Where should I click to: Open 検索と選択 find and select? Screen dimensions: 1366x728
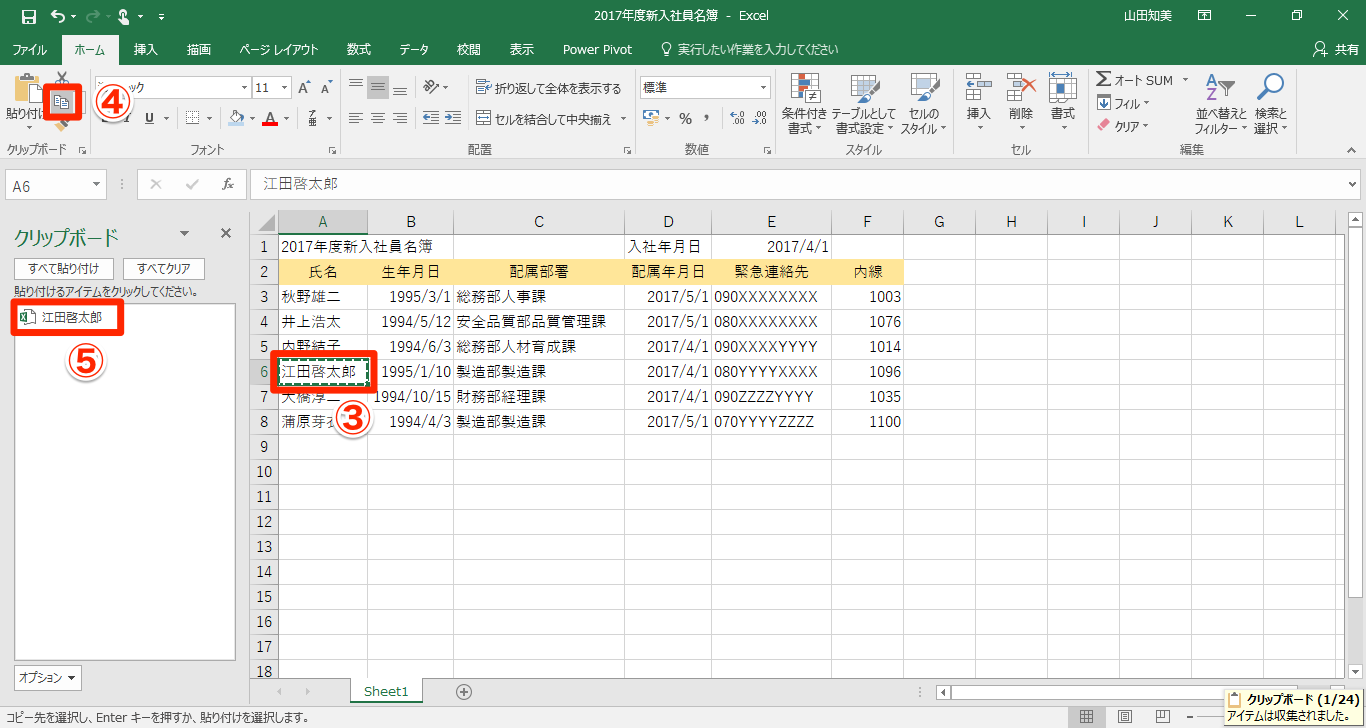click(x=1270, y=104)
